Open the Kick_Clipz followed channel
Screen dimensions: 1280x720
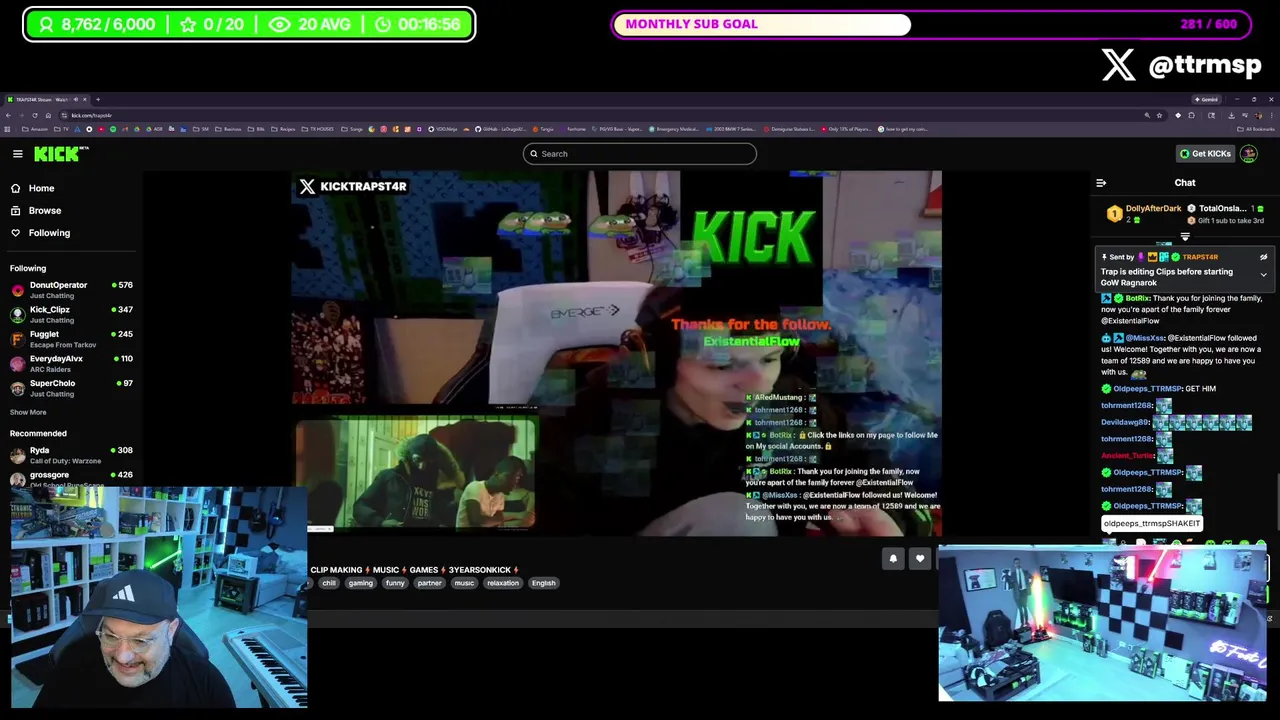(x=70, y=314)
